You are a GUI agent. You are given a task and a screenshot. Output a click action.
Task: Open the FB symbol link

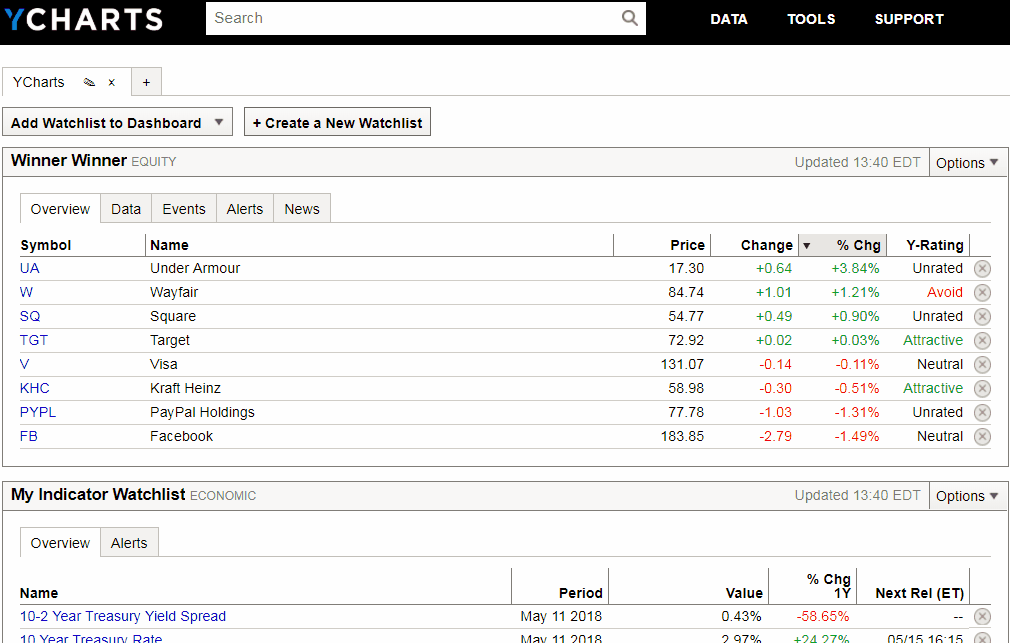[x=28, y=436]
